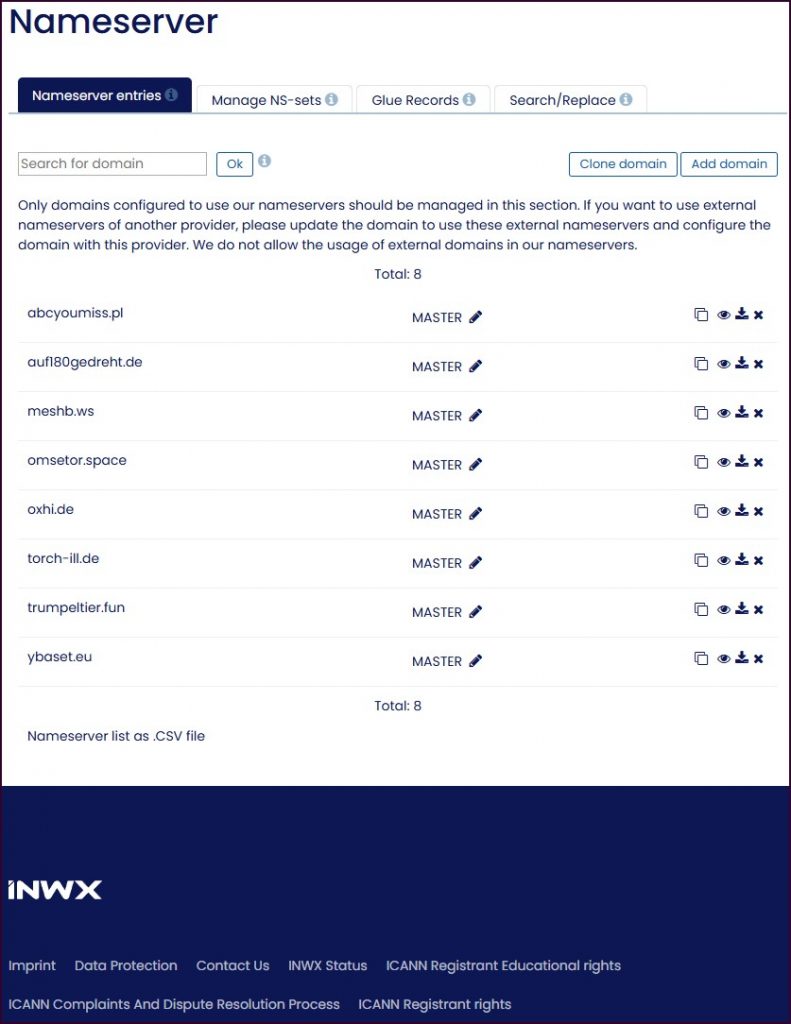Copy the torch-ill.de nameserver entry
The image size is (791, 1024).
tap(701, 560)
